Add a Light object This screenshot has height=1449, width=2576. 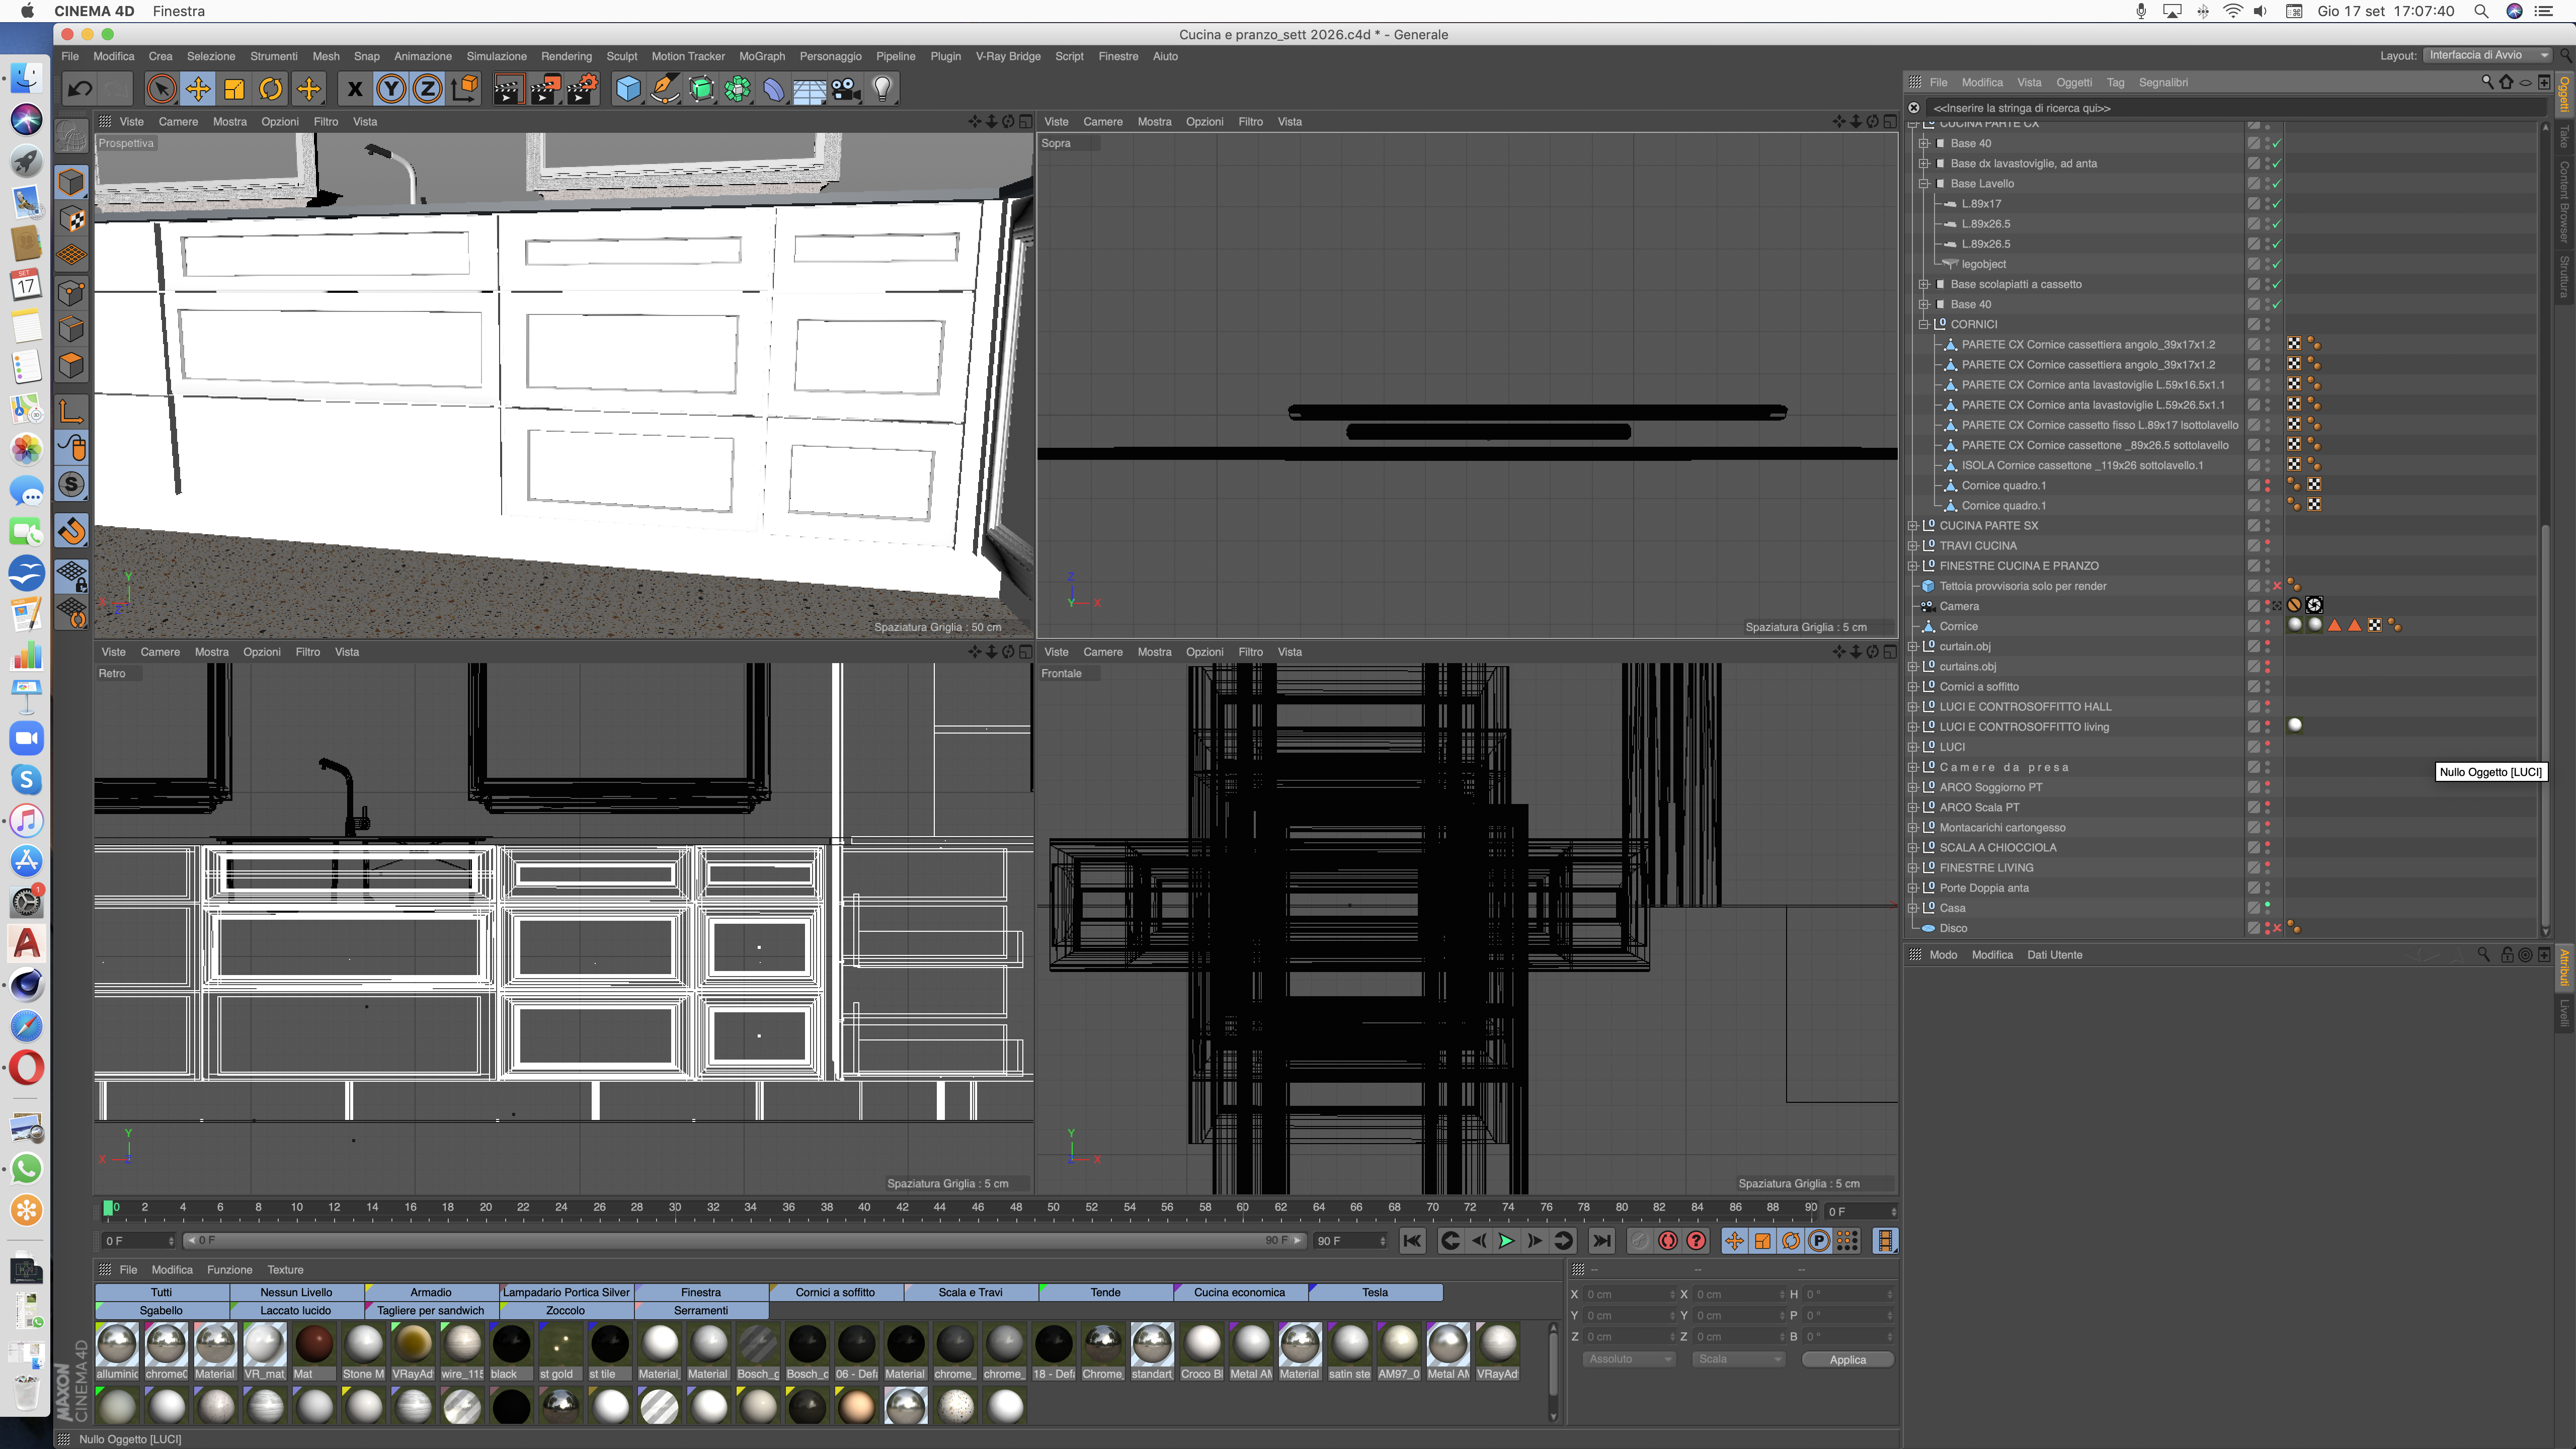coord(882,89)
